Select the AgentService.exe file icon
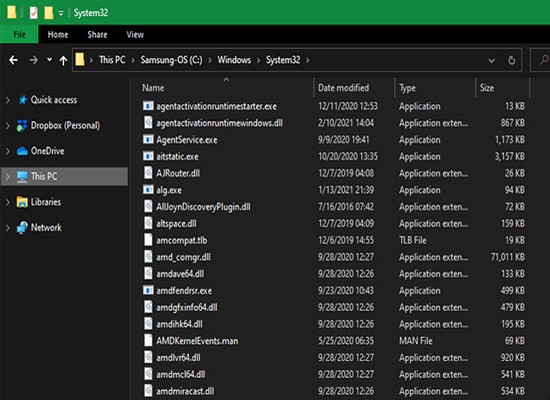Image resolution: width=550 pixels, height=400 pixels. [148, 140]
